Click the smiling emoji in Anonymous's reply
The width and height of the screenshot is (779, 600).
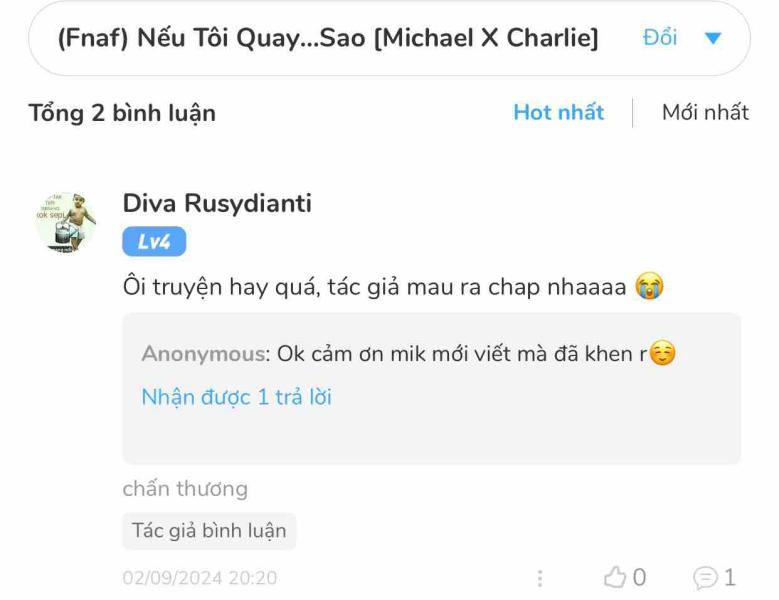tap(662, 353)
